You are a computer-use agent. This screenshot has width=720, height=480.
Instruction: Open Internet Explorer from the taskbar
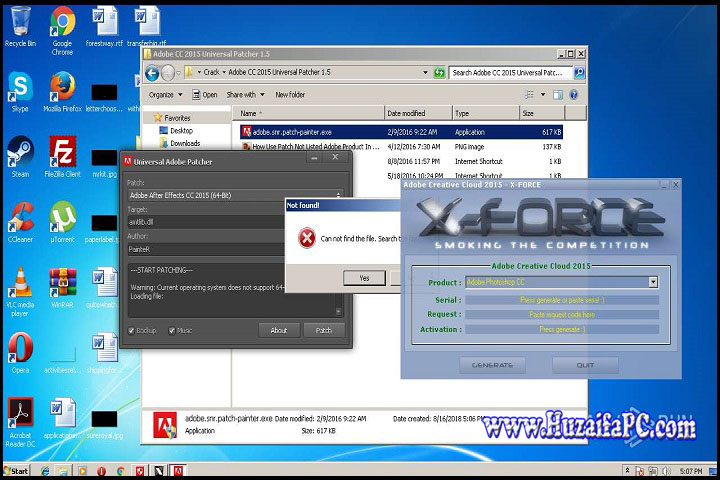click(x=45, y=471)
